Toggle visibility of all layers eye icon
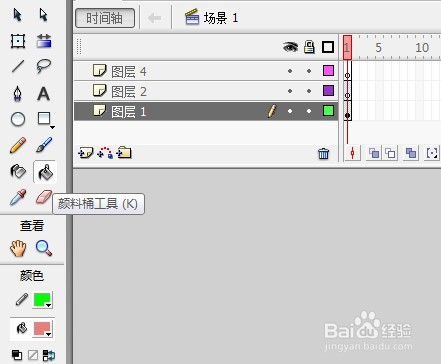This screenshot has width=441, height=364. point(290,47)
